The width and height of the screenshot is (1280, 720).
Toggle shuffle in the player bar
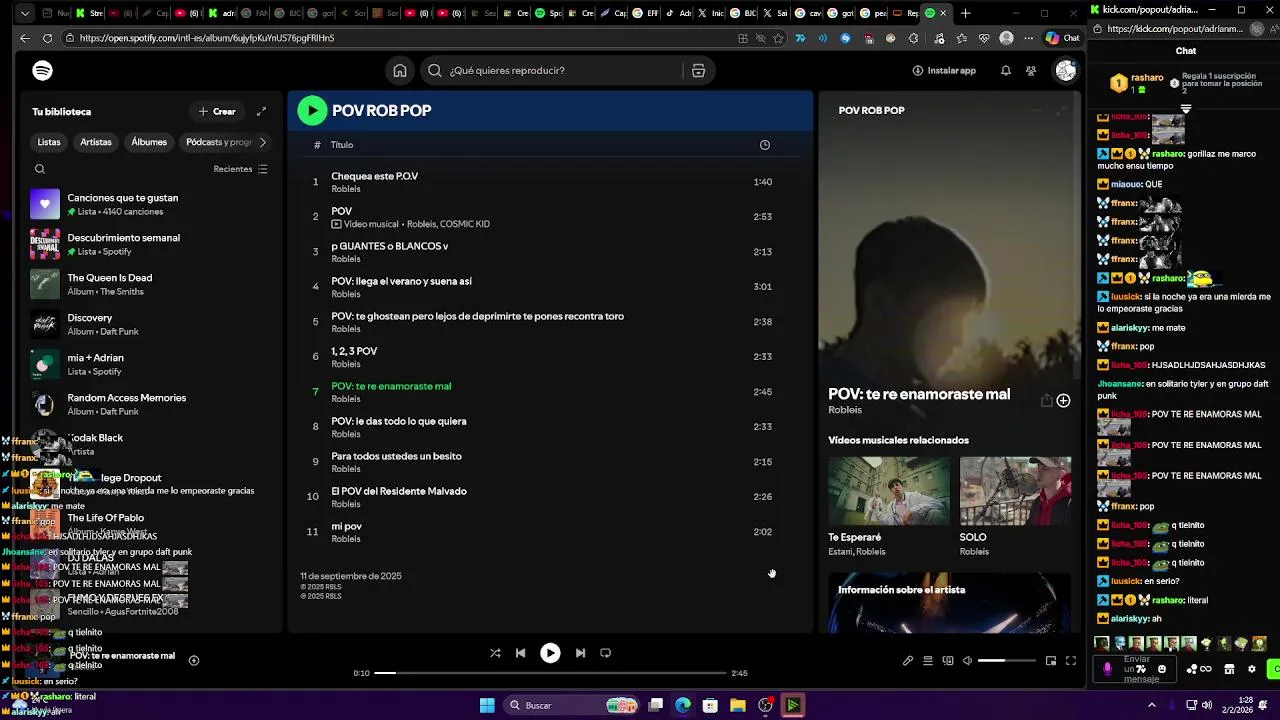pyautogui.click(x=495, y=653)
